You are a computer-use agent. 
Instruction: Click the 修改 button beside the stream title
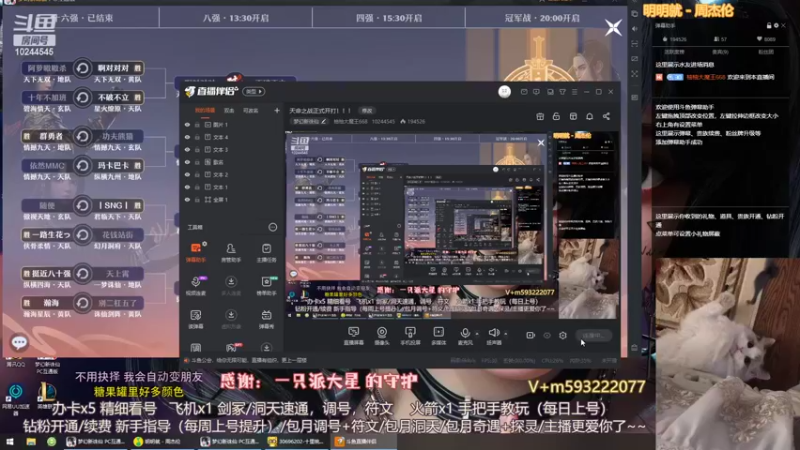coord(367,110)
